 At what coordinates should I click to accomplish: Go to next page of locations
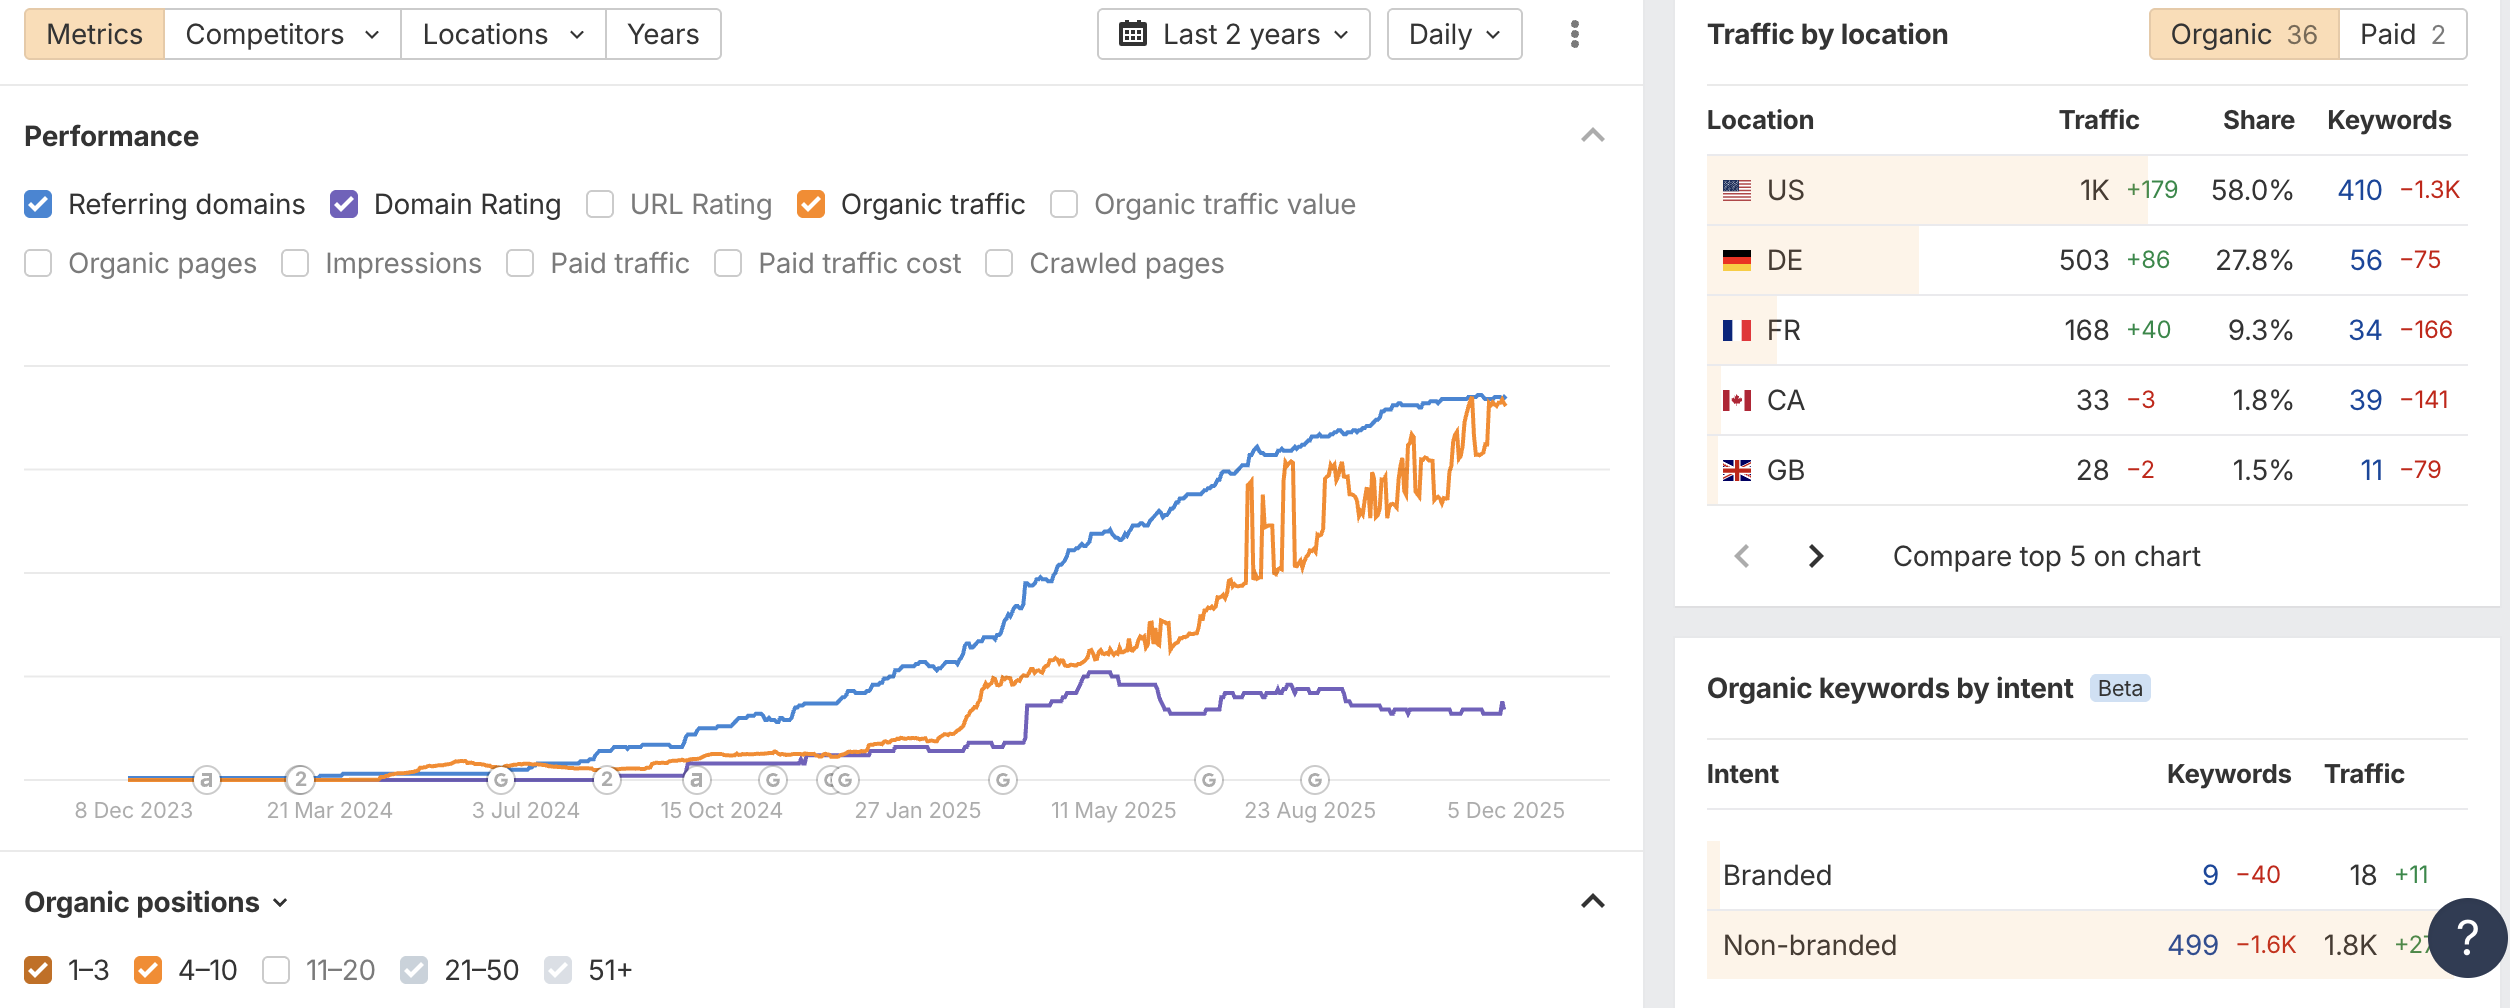tap(1816, 556)
